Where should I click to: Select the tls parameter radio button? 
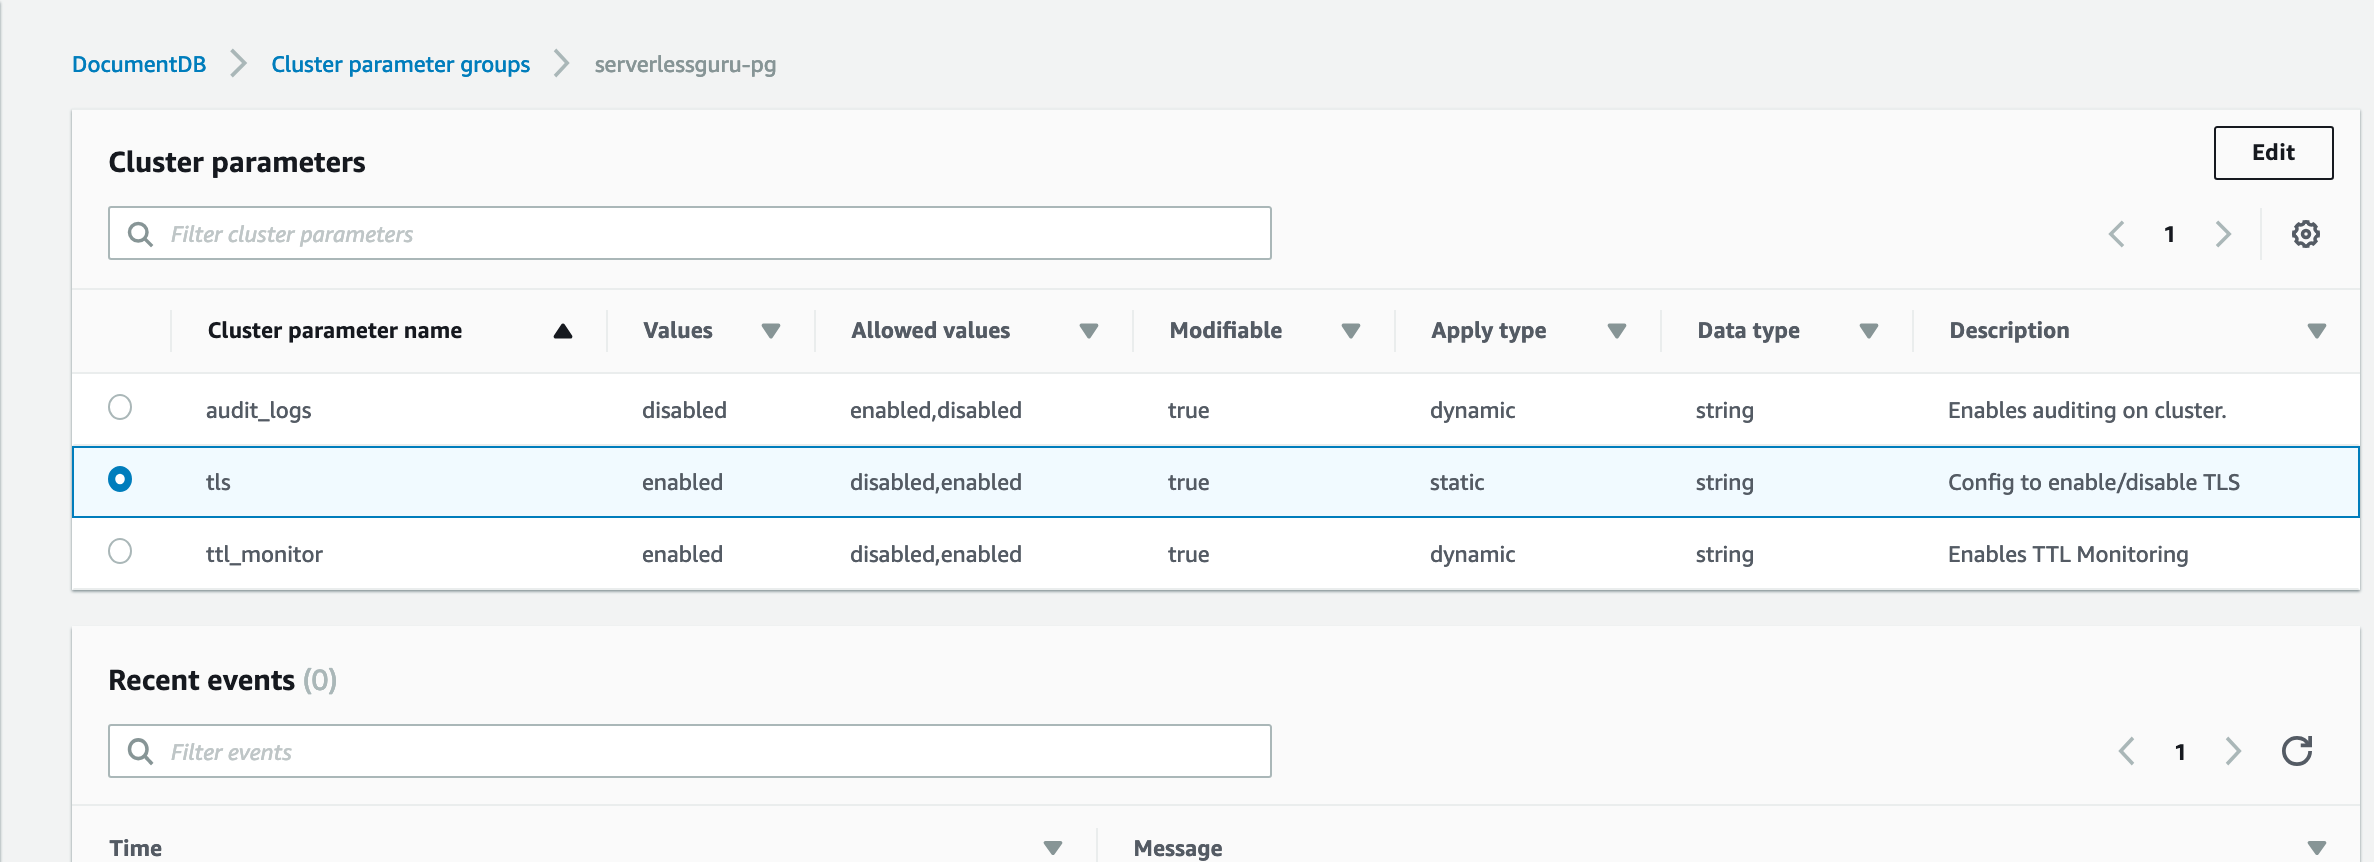[x=120, y=480]
